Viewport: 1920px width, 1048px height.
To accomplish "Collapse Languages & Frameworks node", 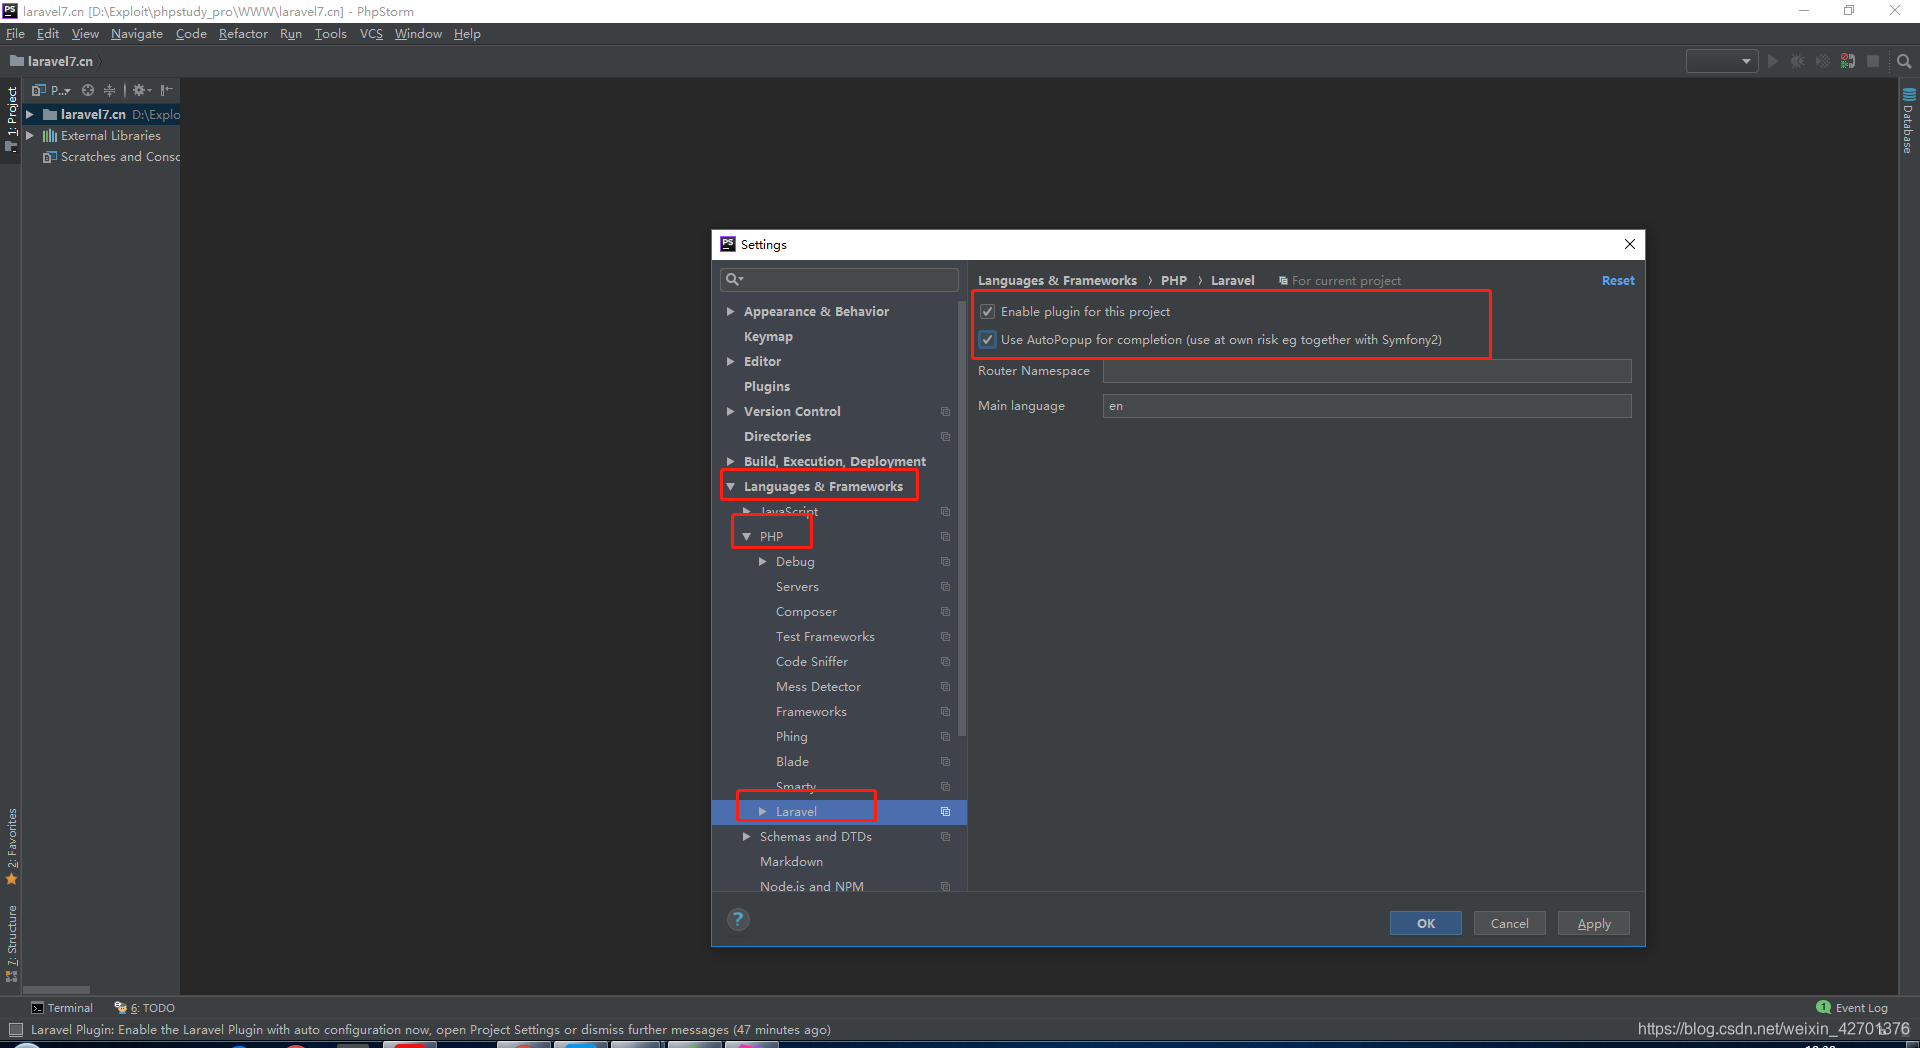I will click(731, 487).
